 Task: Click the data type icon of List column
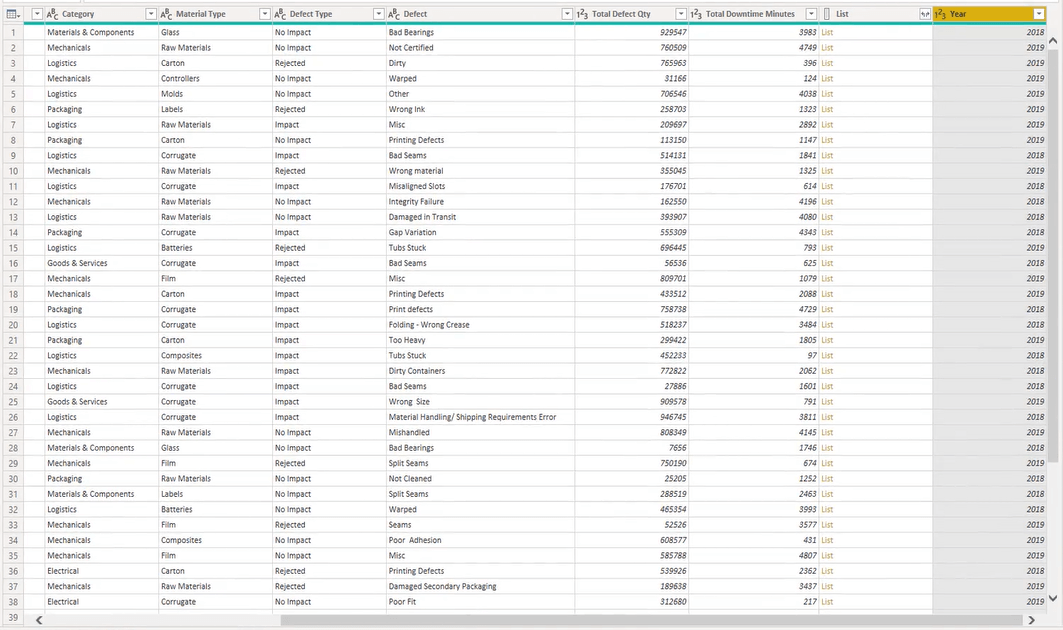[826, 14]
